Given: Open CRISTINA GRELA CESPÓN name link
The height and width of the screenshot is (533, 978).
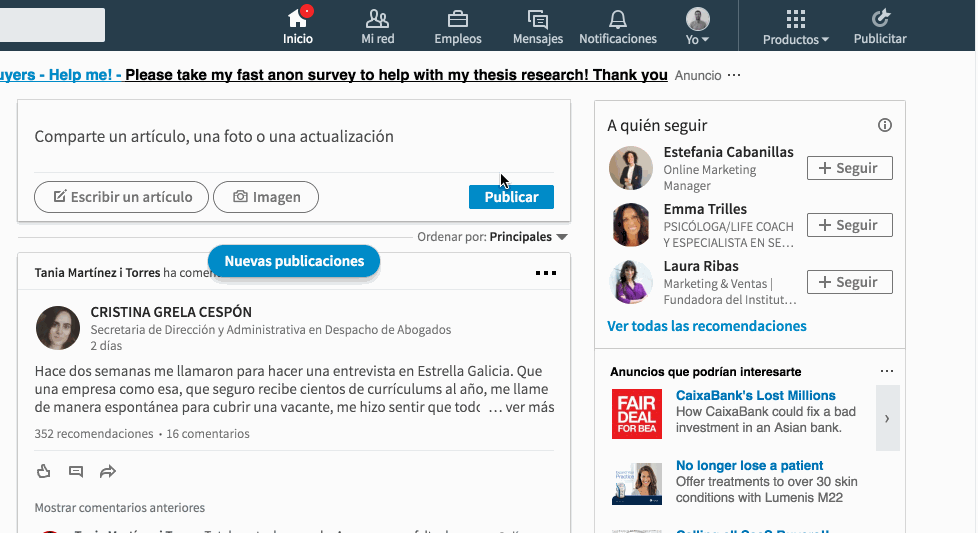Looking at the screenshot, I should point(171,312).
